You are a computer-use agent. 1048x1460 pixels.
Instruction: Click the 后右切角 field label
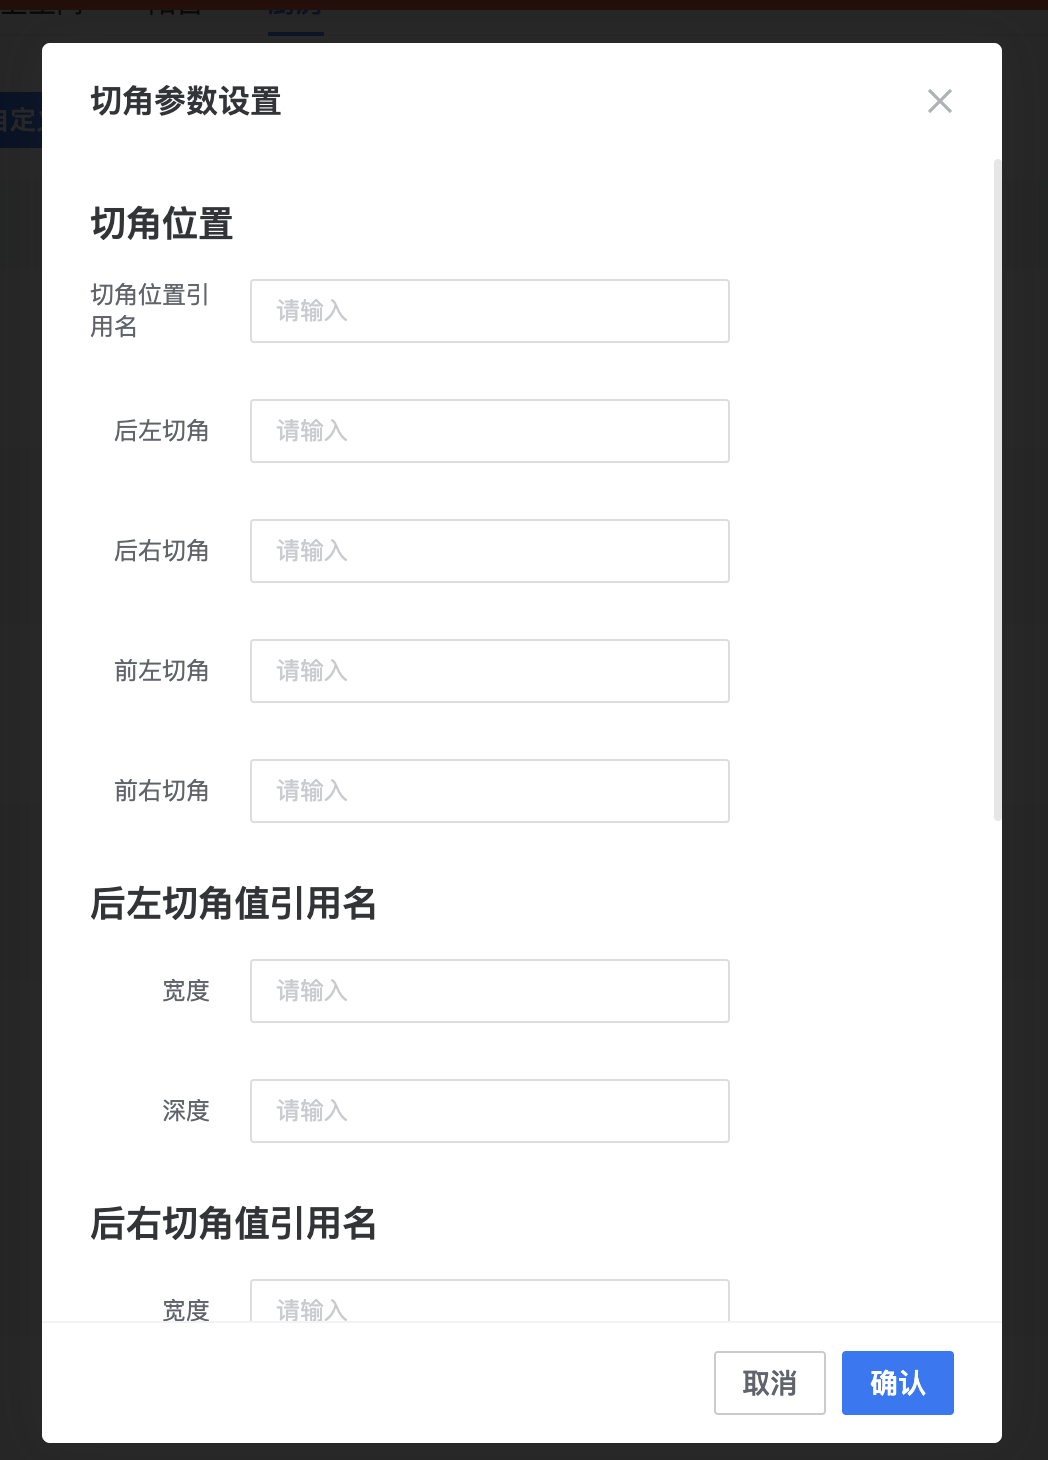coord(161,551)
